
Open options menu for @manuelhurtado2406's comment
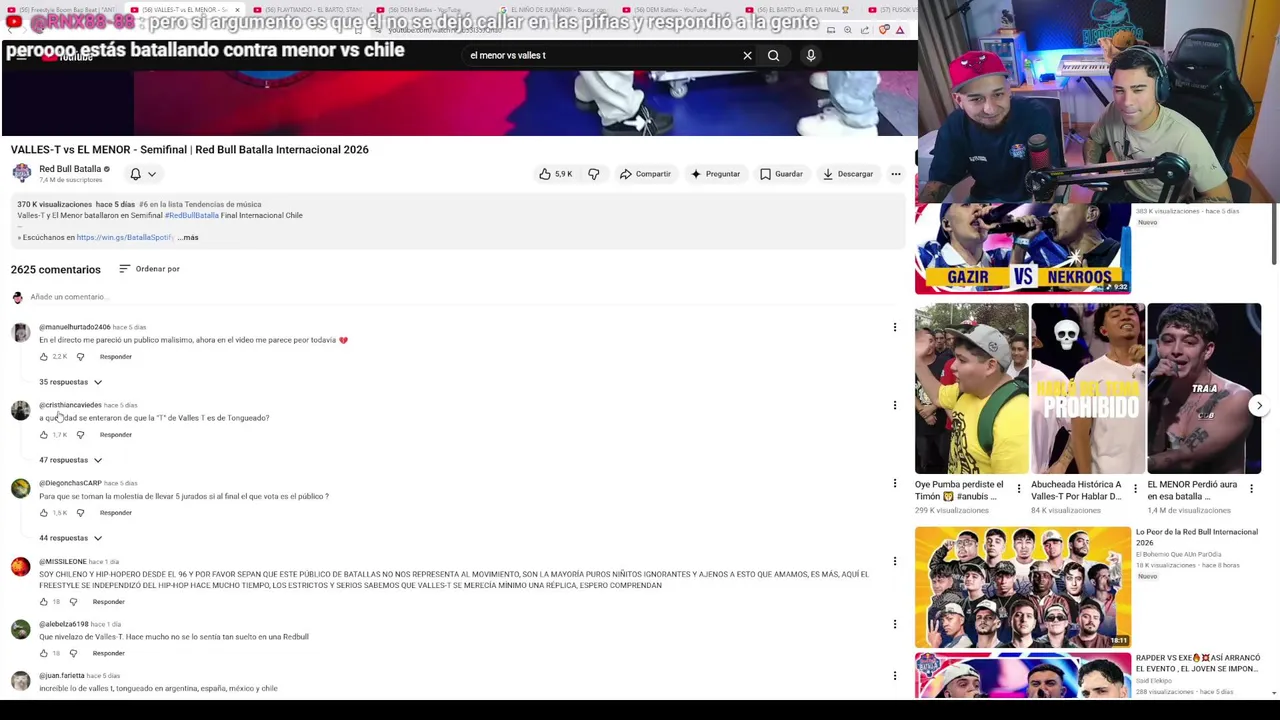[895, 327]
